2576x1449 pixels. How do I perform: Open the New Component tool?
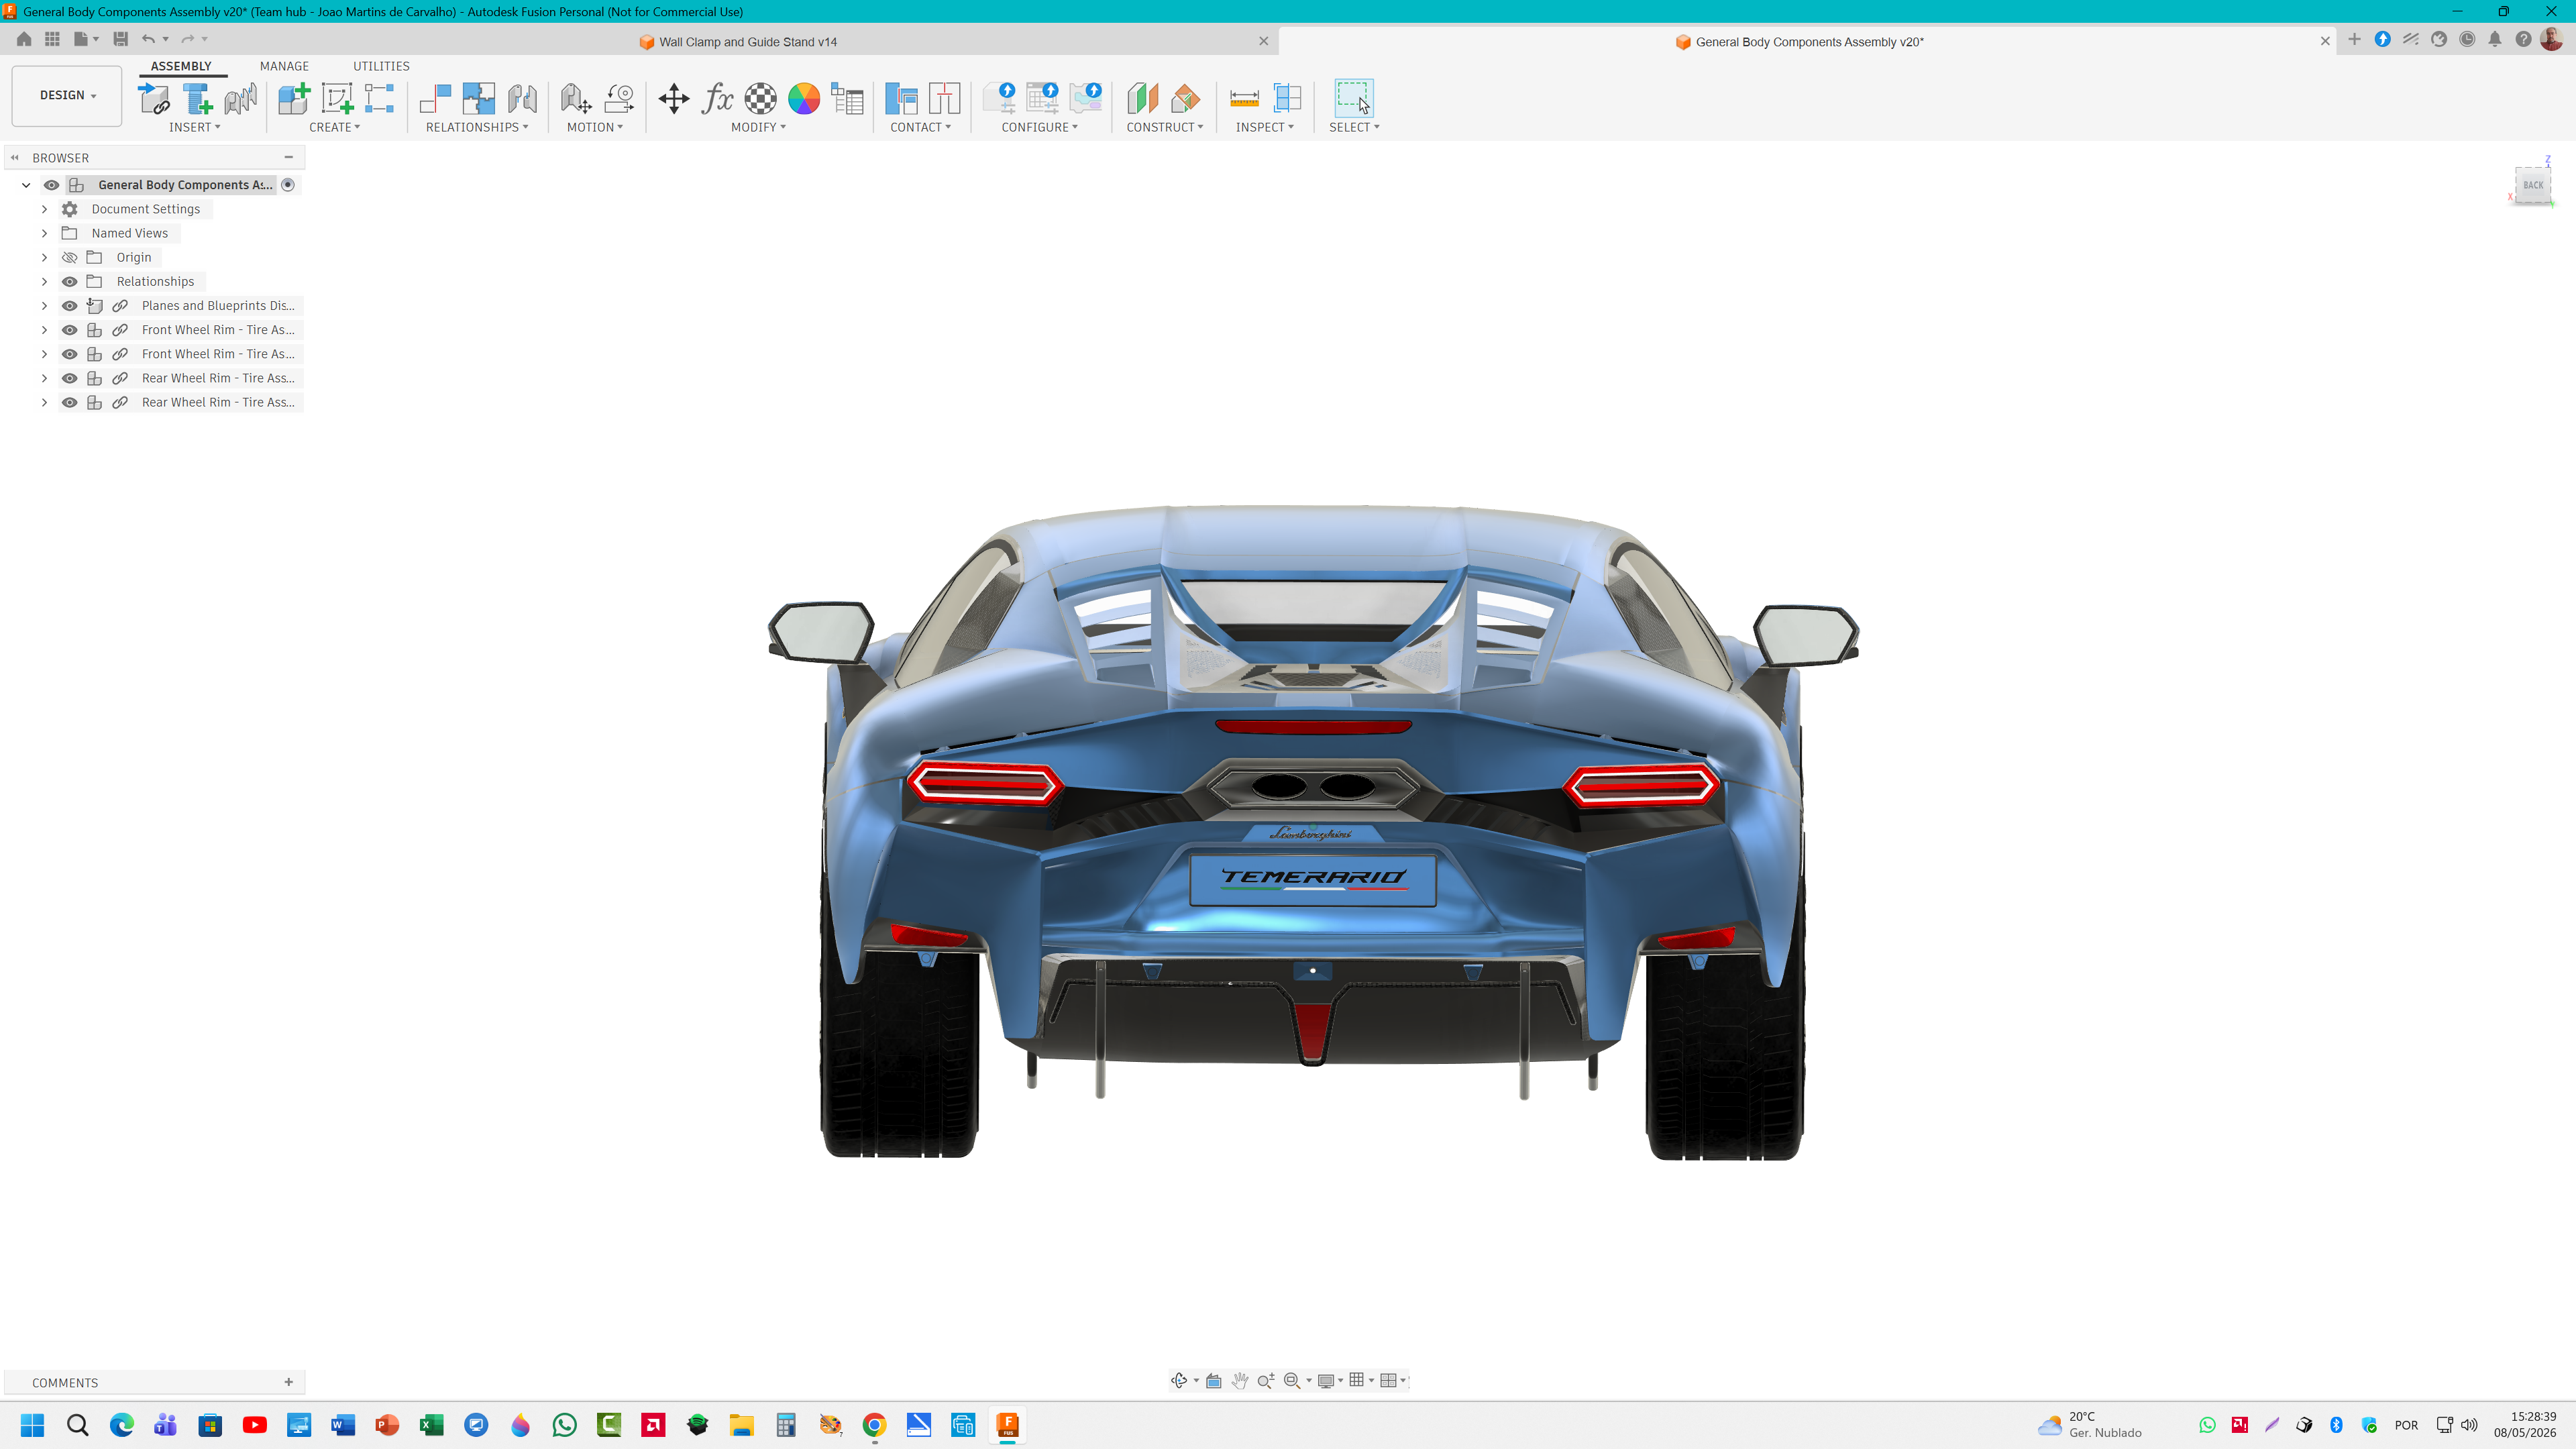click(294, 98)
